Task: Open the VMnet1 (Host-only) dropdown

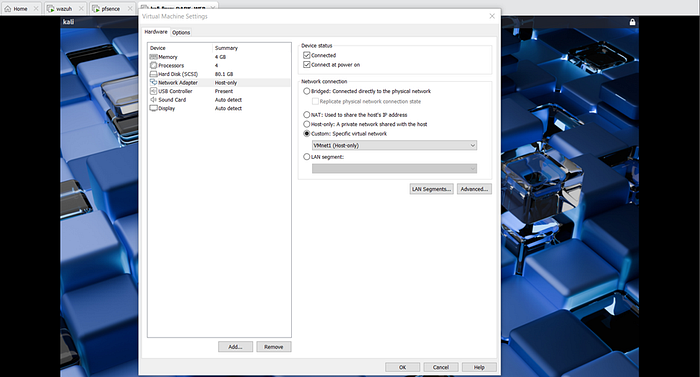Action: pos(394,145)
